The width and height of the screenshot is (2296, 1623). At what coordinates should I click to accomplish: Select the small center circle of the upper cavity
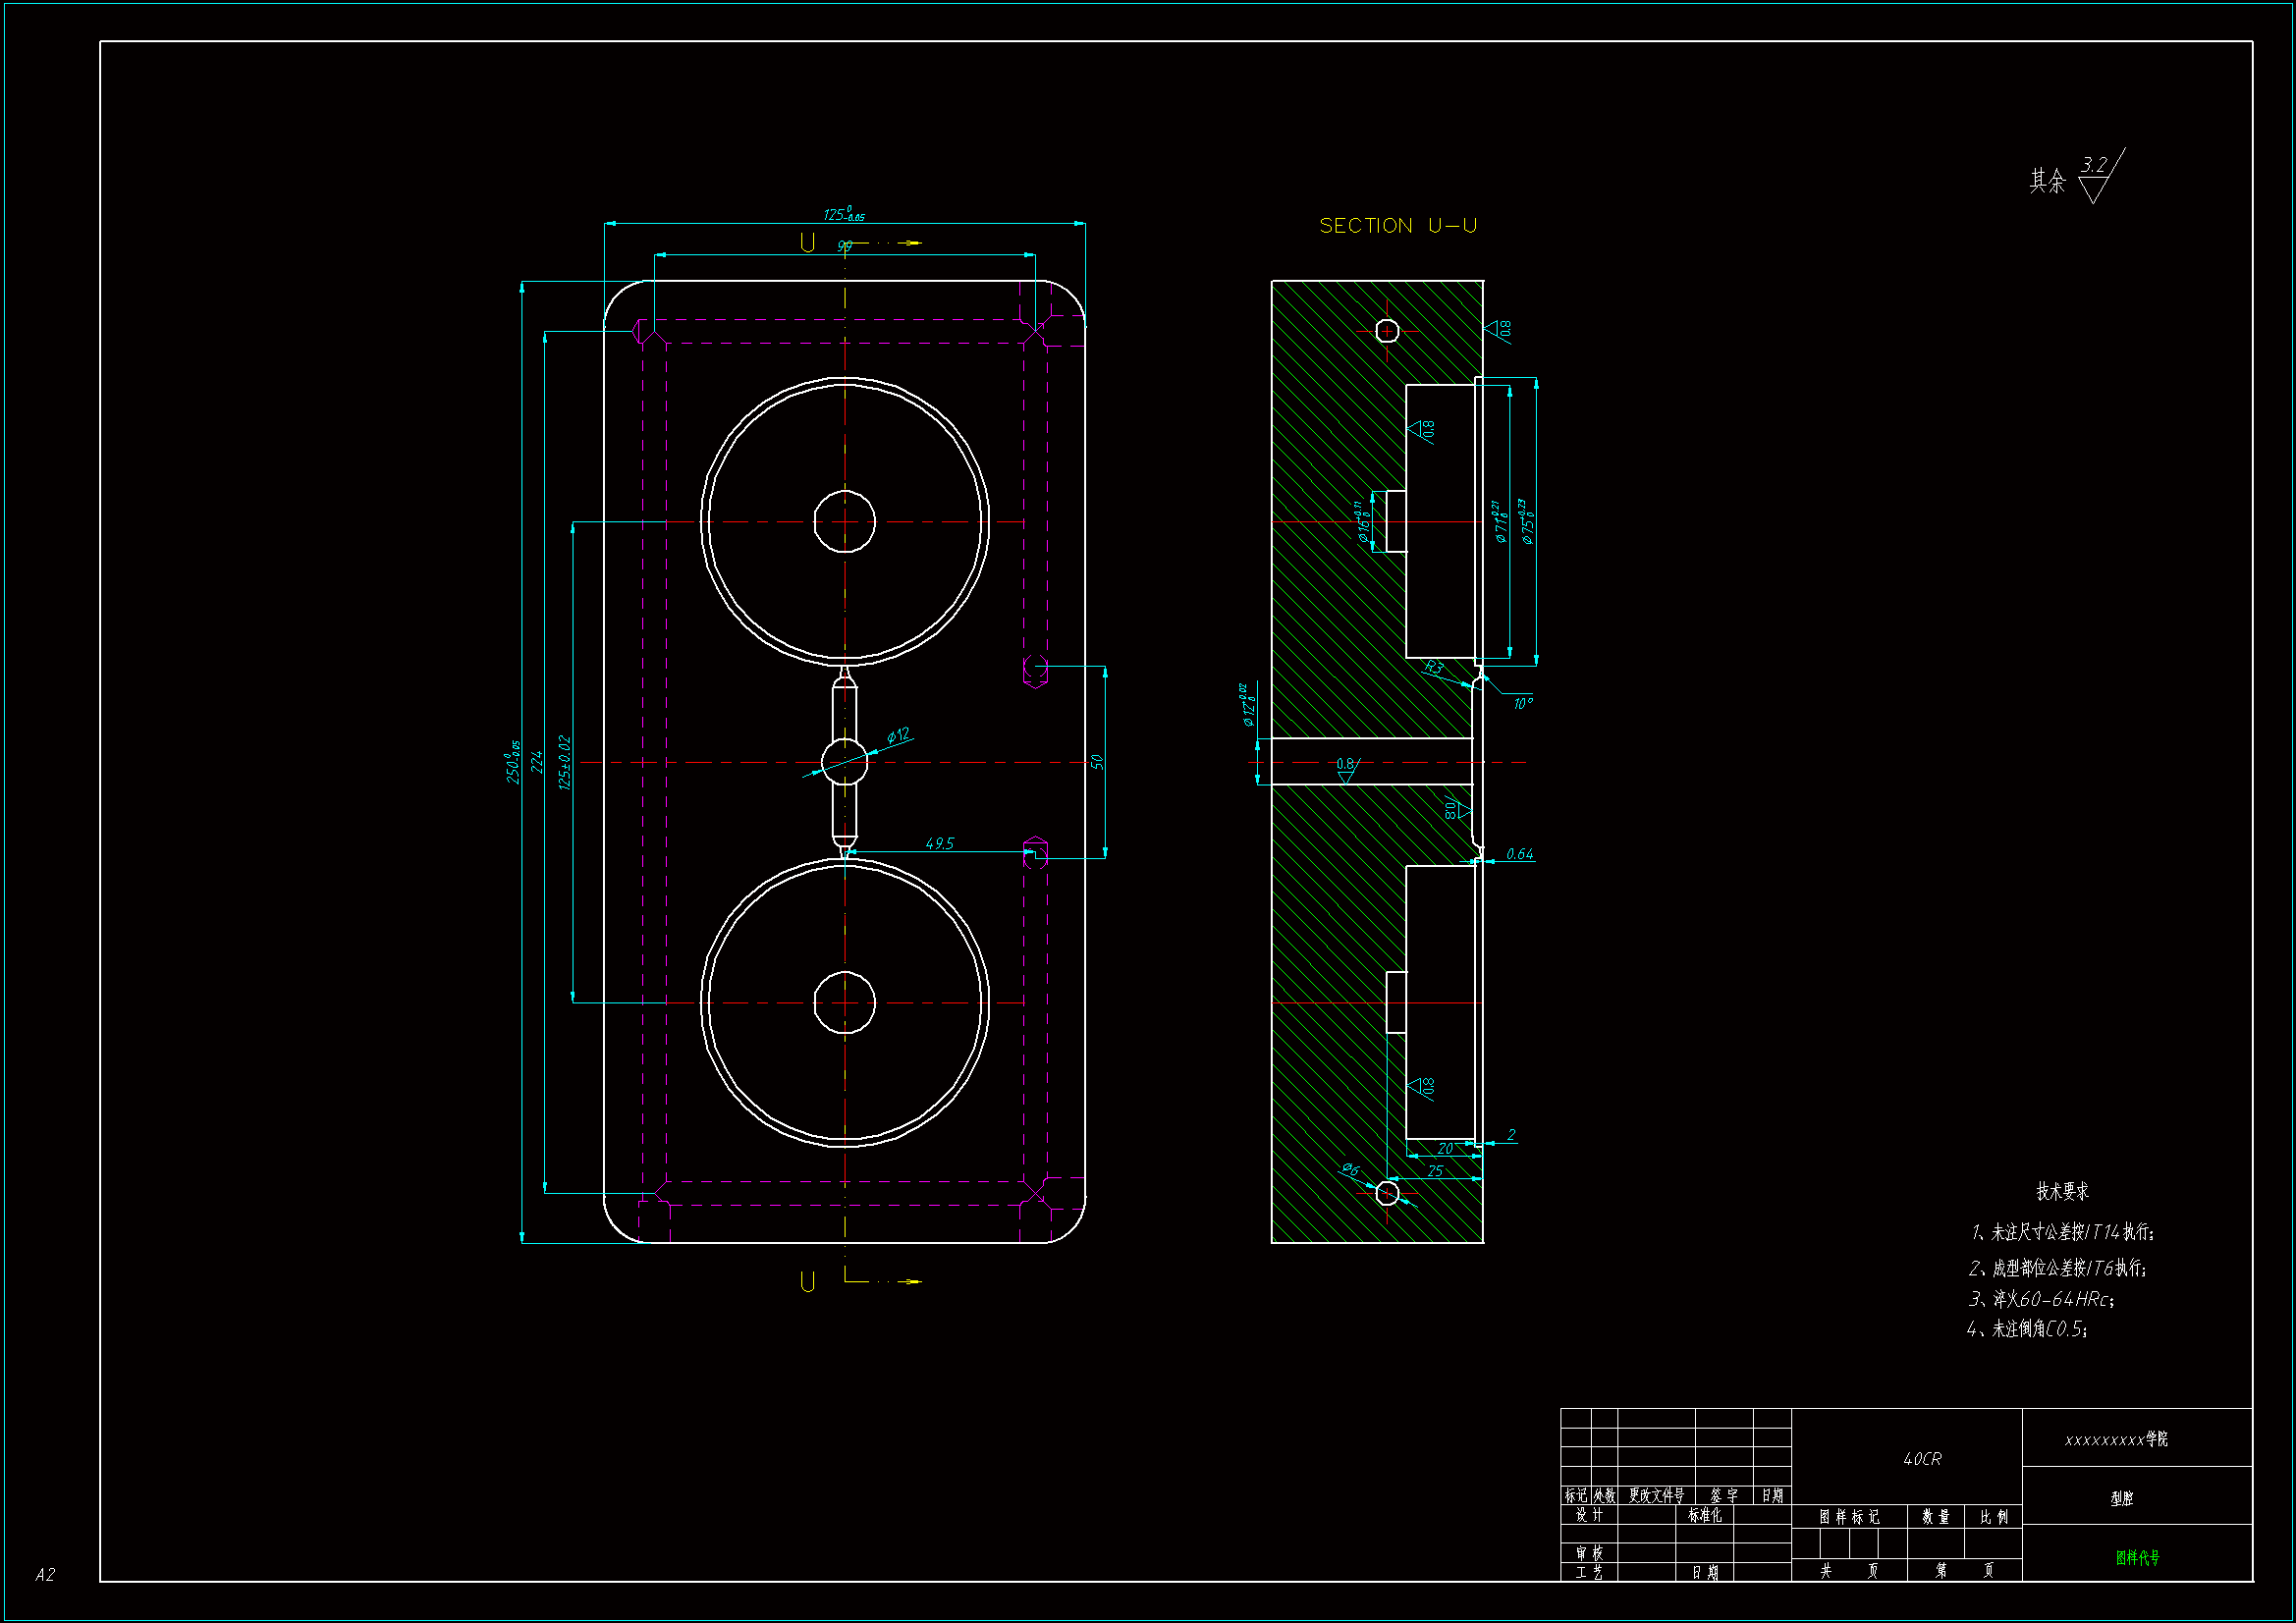click(844, 521)
